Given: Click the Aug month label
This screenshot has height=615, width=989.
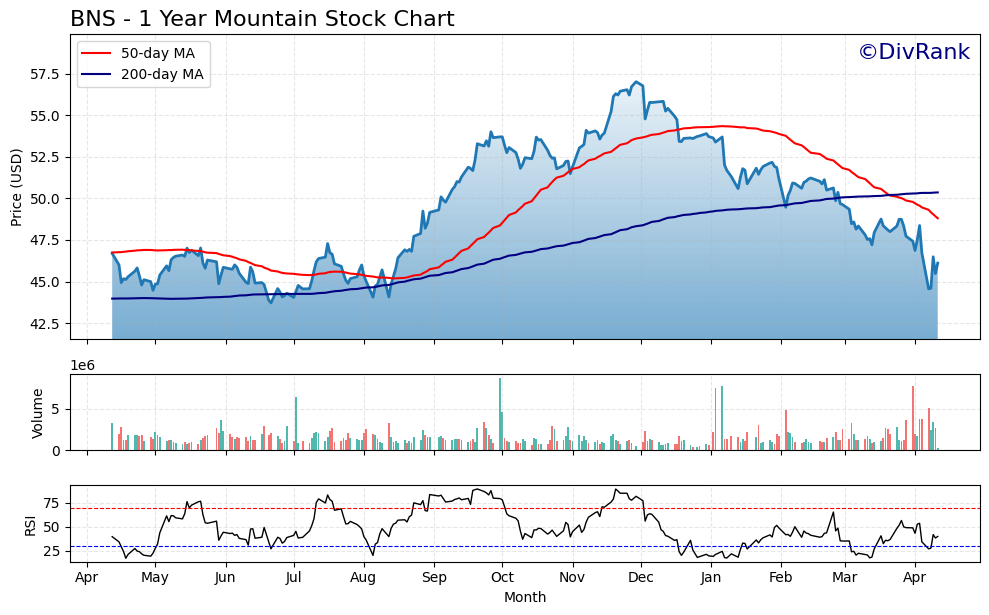Looking at the screenshot, I should tap(363, 577).
